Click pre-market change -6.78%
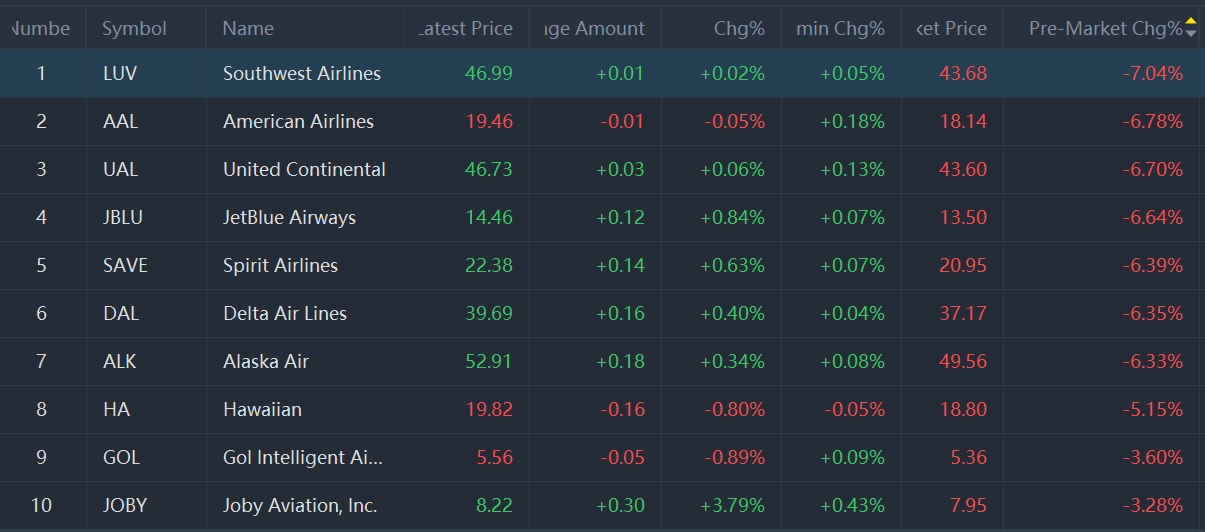The height and width of the screenshot is (532, 1205). pyautogui.click(x=1151, y=121)
